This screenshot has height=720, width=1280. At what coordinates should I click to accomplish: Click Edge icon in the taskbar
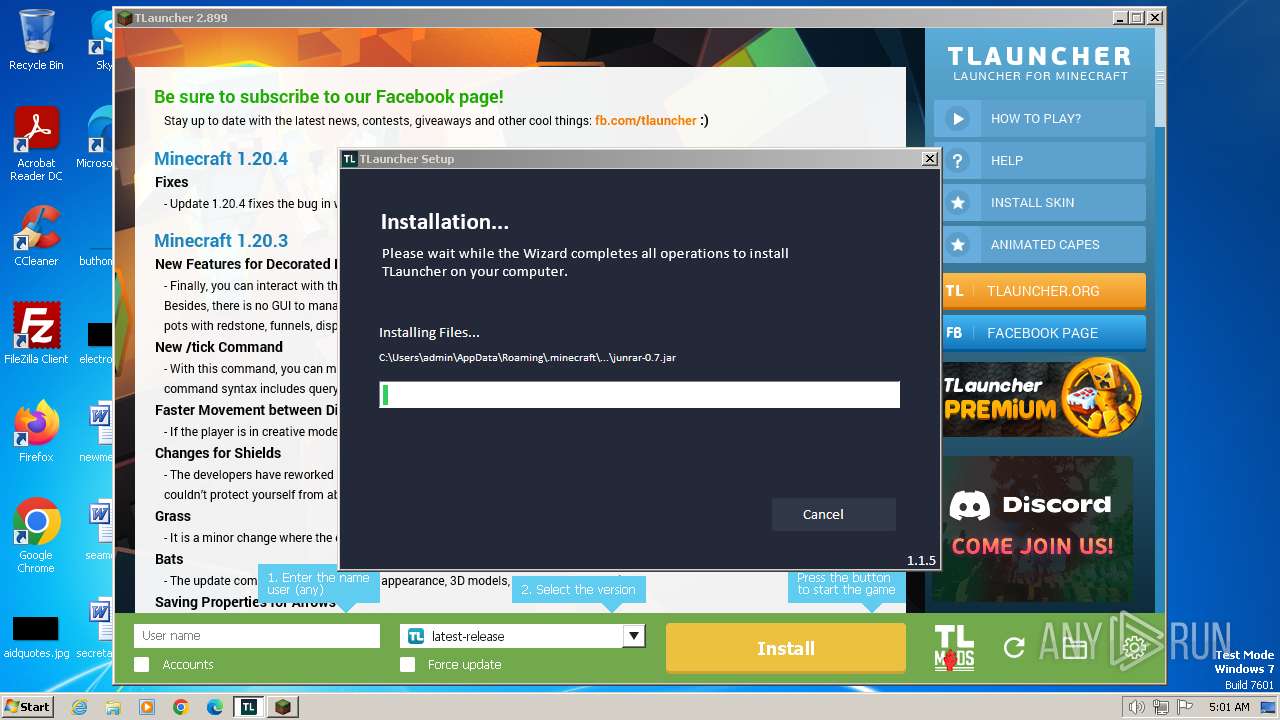215,707
